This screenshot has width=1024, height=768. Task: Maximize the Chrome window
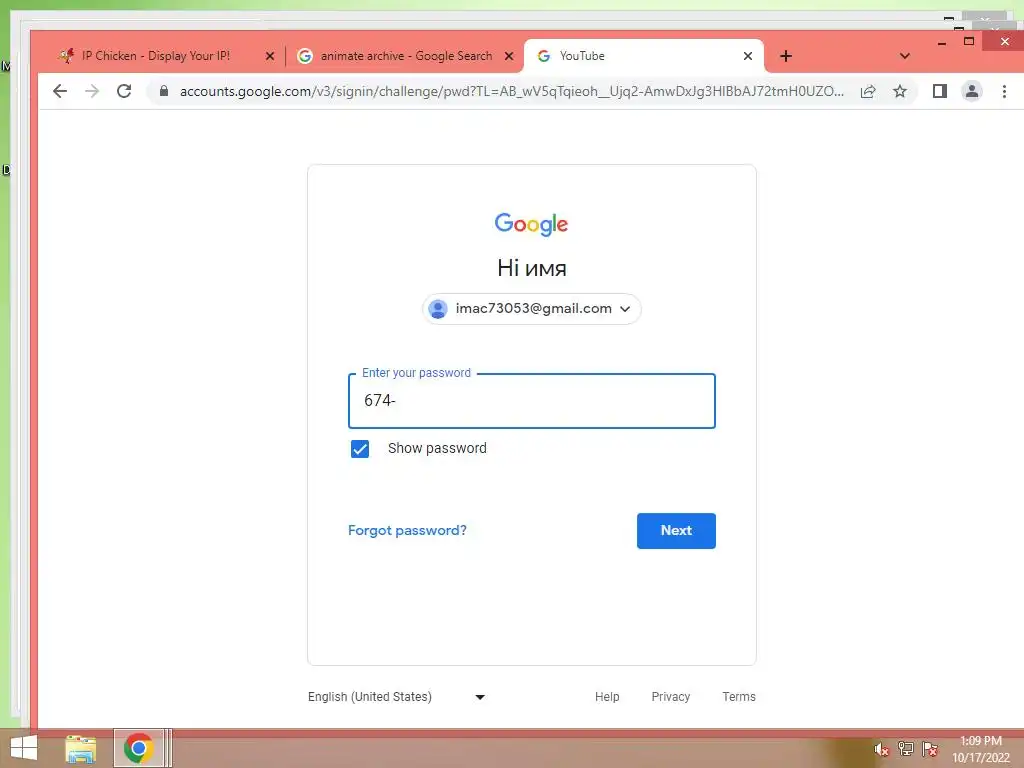[x=969, y=41]
